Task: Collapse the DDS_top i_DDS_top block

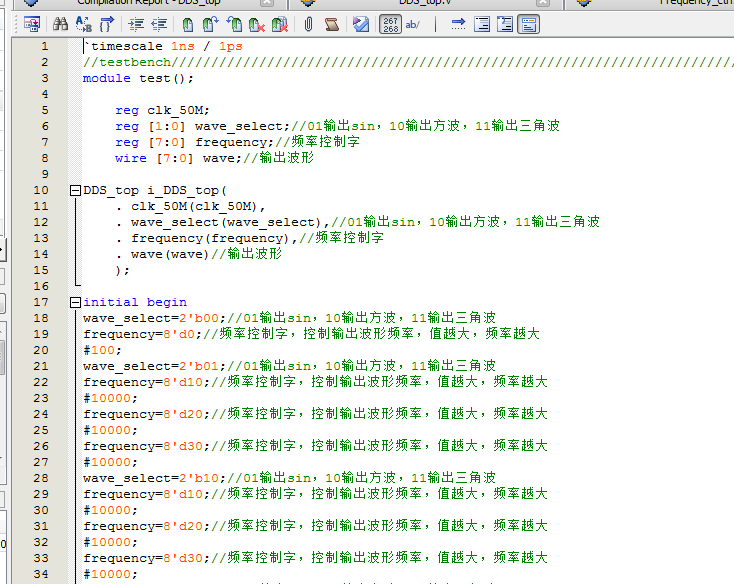Action: tap(75, 190)
